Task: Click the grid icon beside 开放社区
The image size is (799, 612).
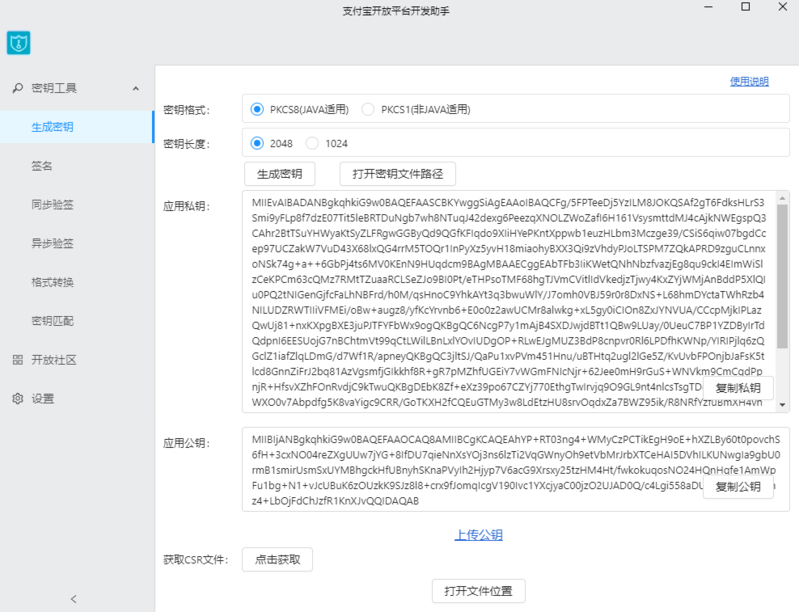Action: (18, 360)
